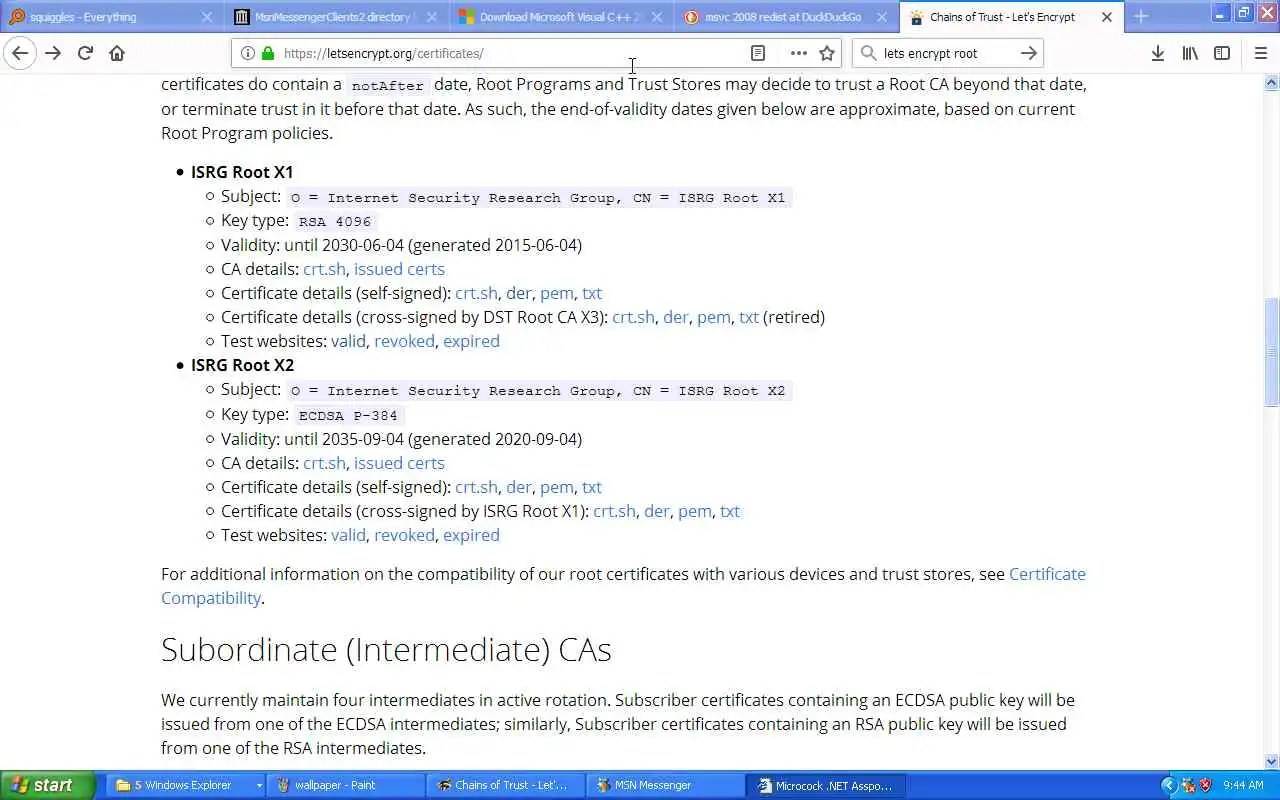Switch to wallpaper - Paint taskbar window
1280x800 pixels.
click(347, 785)
